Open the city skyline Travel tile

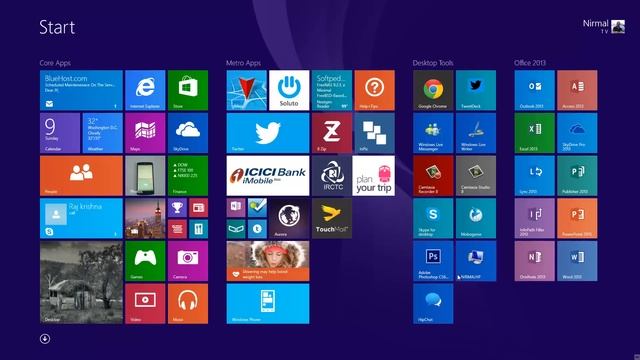tap(145, 218)
